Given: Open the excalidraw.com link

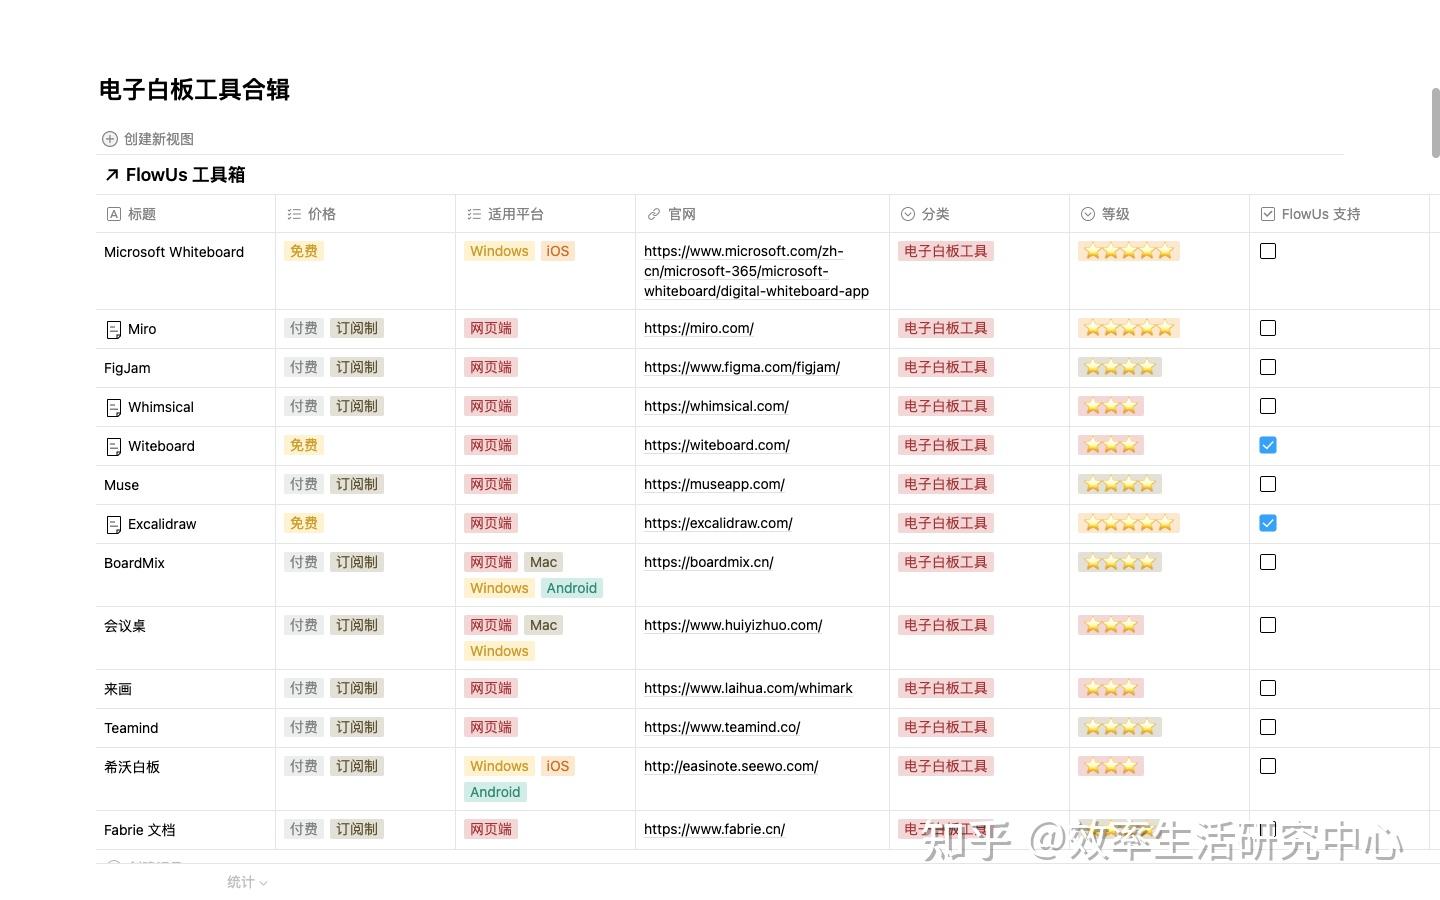Looking at the screenshot, I should click(x=718, y=523).
